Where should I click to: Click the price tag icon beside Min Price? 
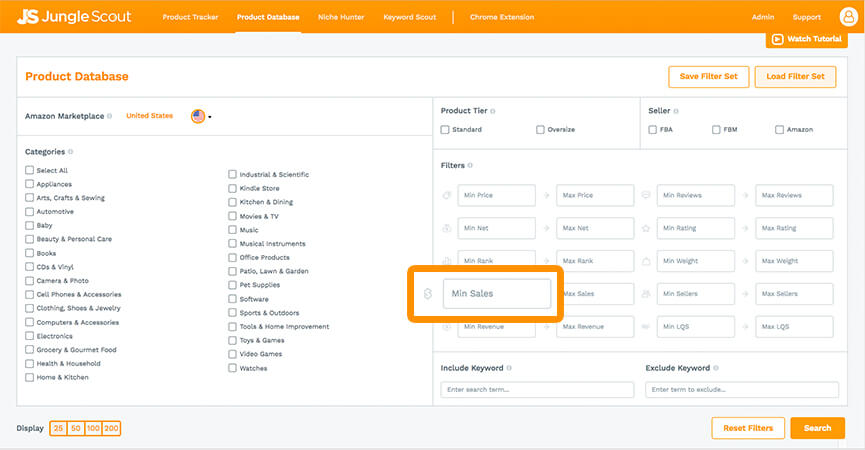tap(447, 195)
